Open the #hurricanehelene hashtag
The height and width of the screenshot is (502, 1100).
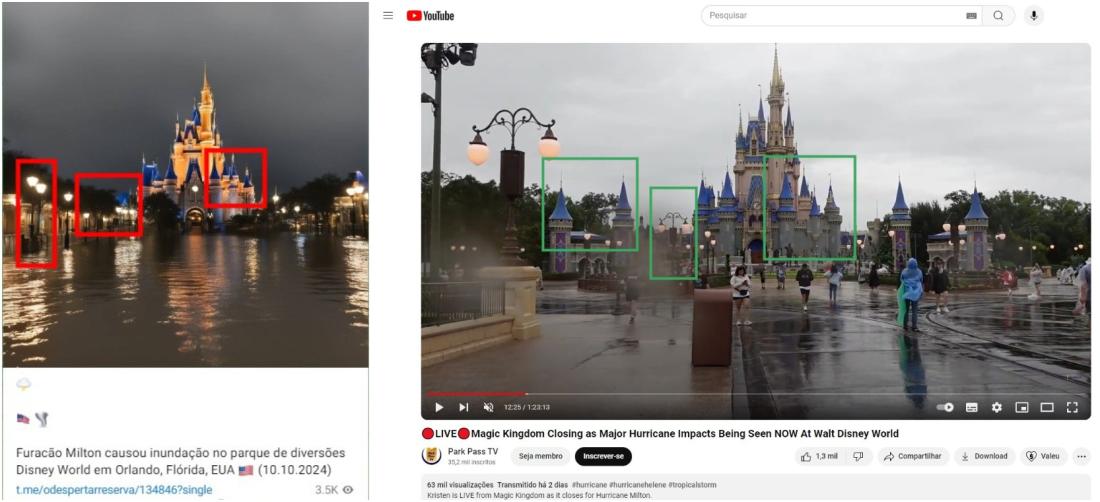click(x=638, y=485)
